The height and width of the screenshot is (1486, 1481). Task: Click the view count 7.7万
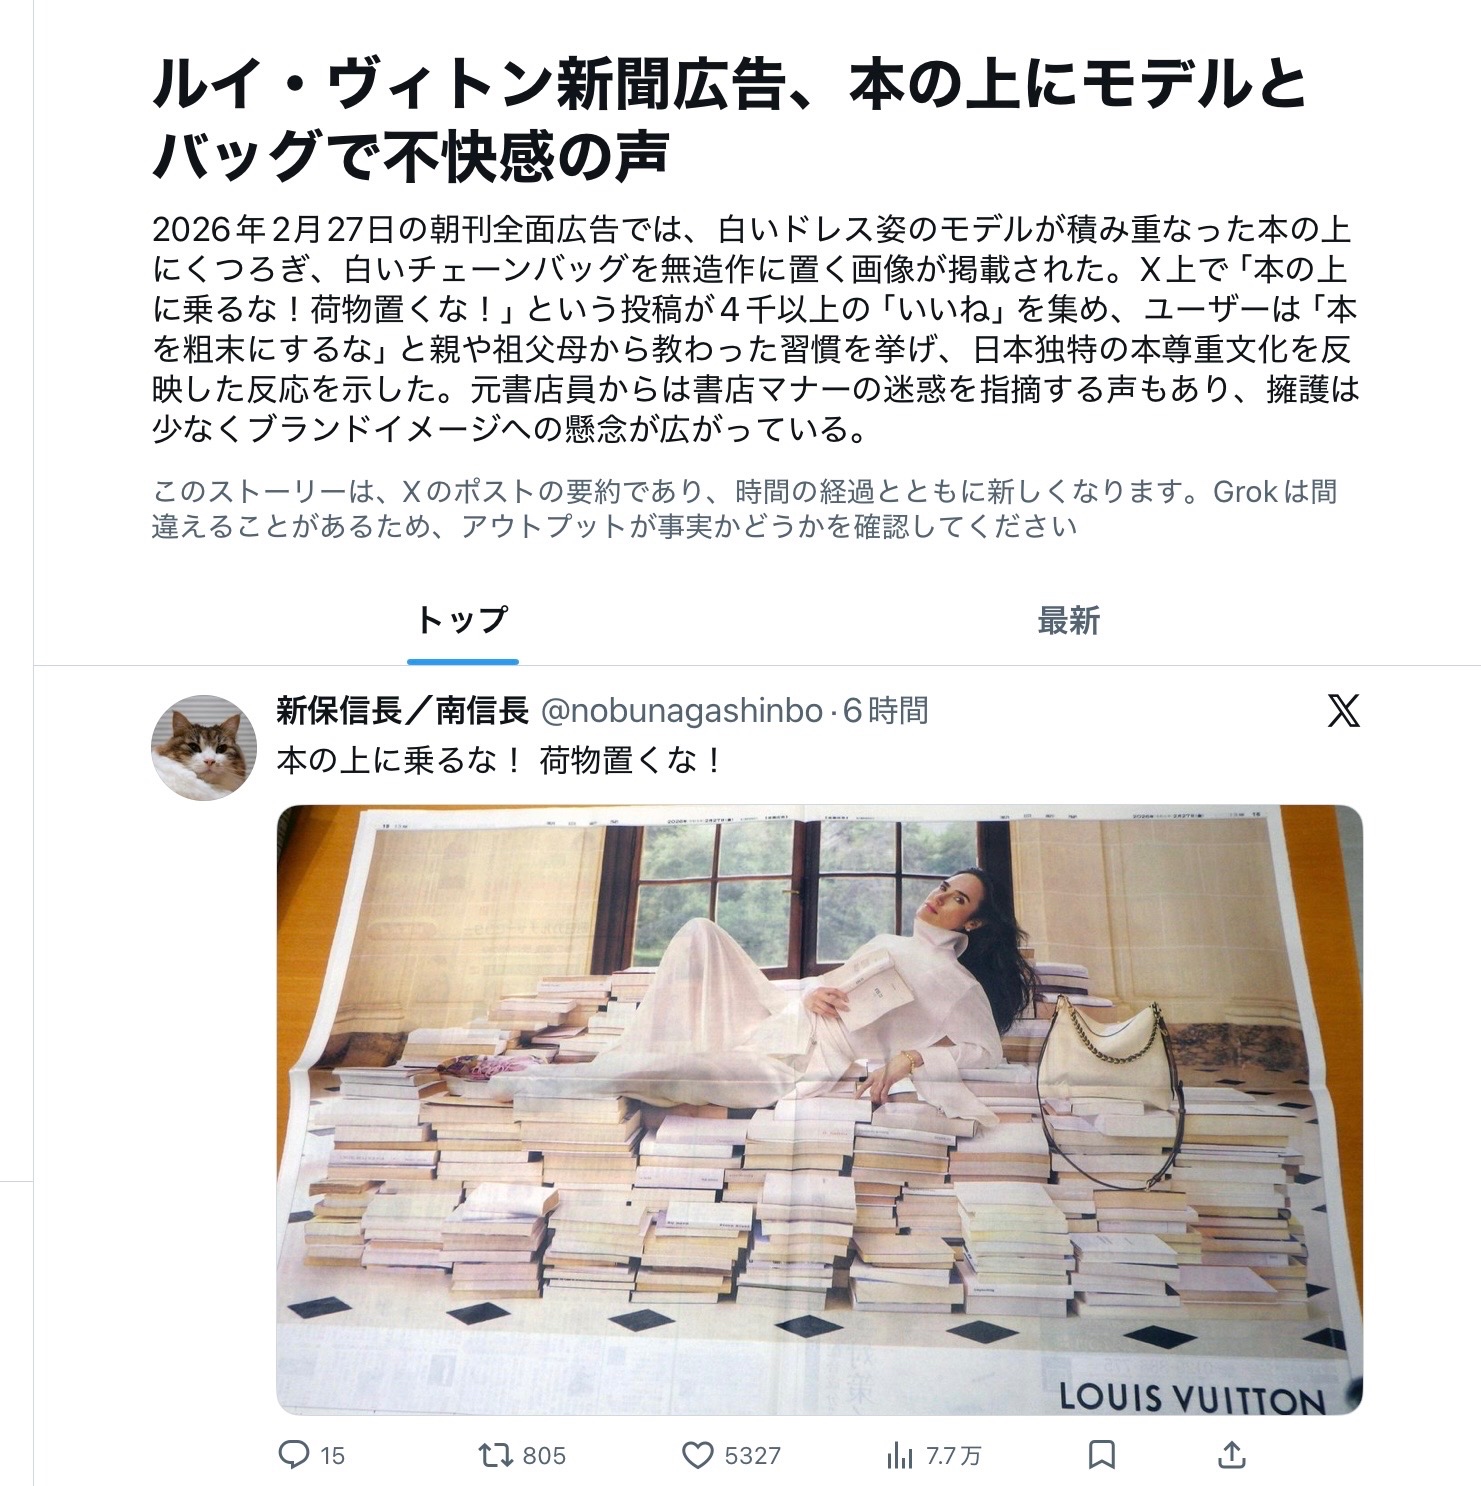(953, 1456)
